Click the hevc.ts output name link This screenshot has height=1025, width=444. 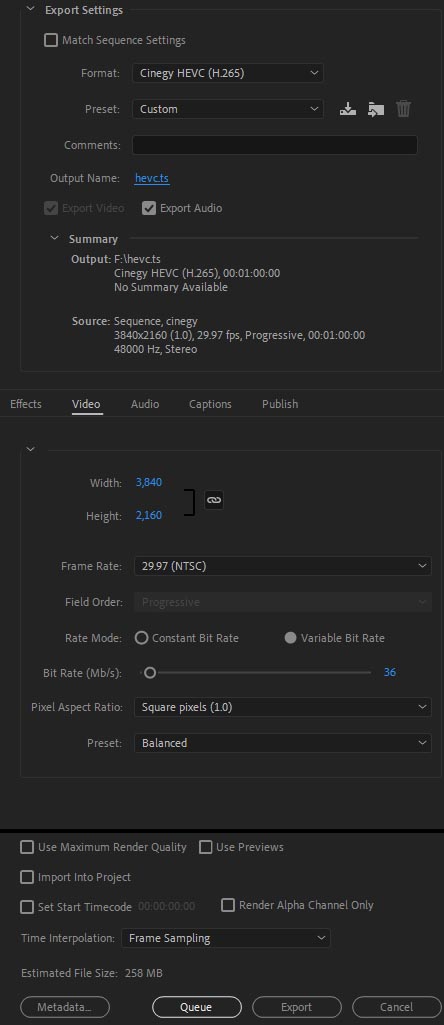(152, 178)
